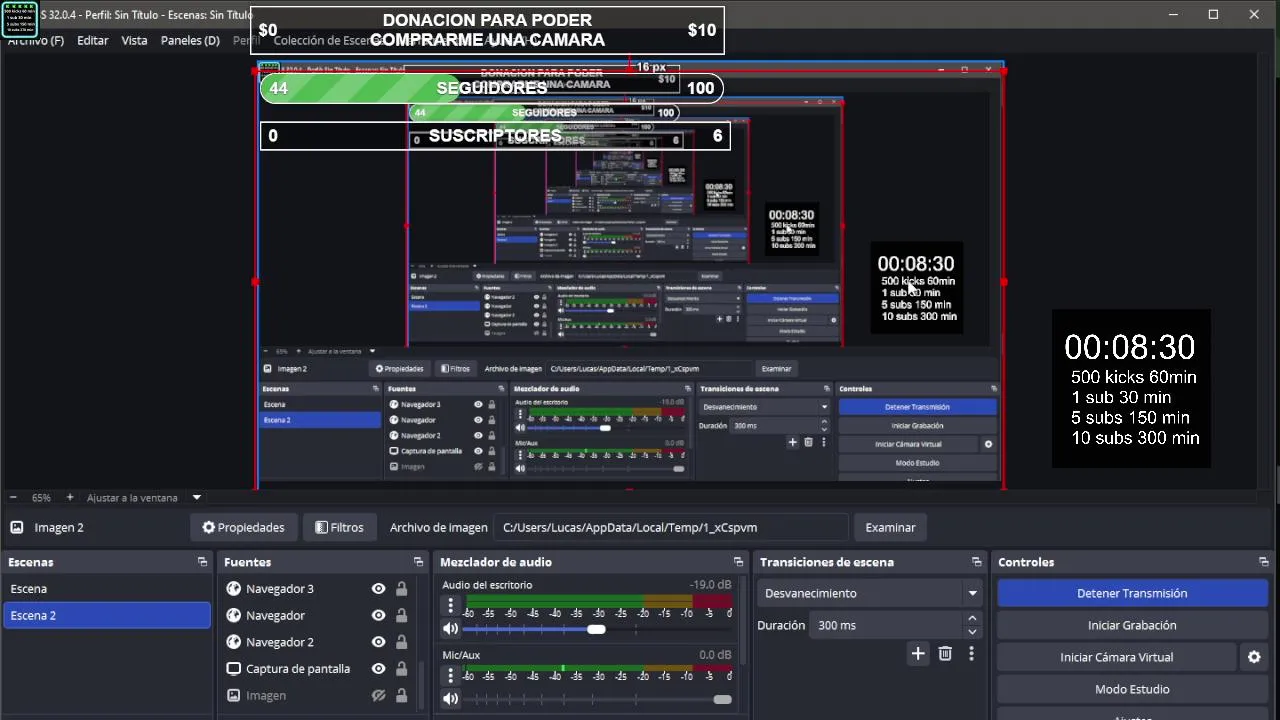Open the Desvanecimiento transition dropdown

pyautogui.click(x=868, y=593)
